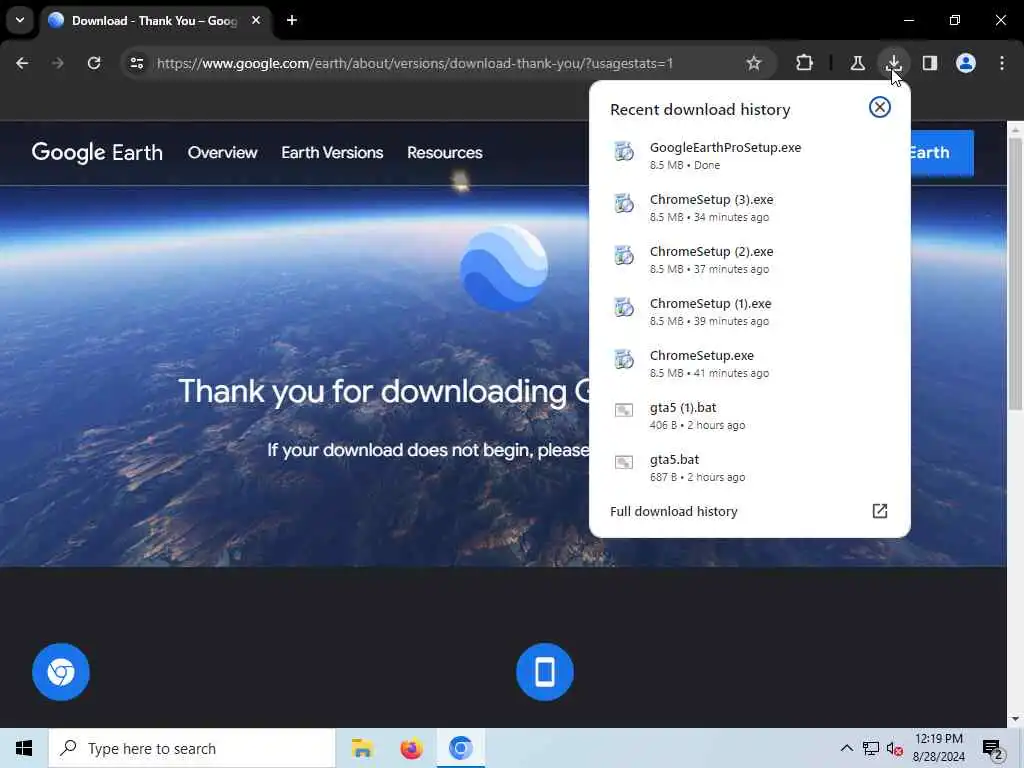Screen dimensions: 1024x768
Task: Open the muted volume tray icon
Action: tap(895, 748)
